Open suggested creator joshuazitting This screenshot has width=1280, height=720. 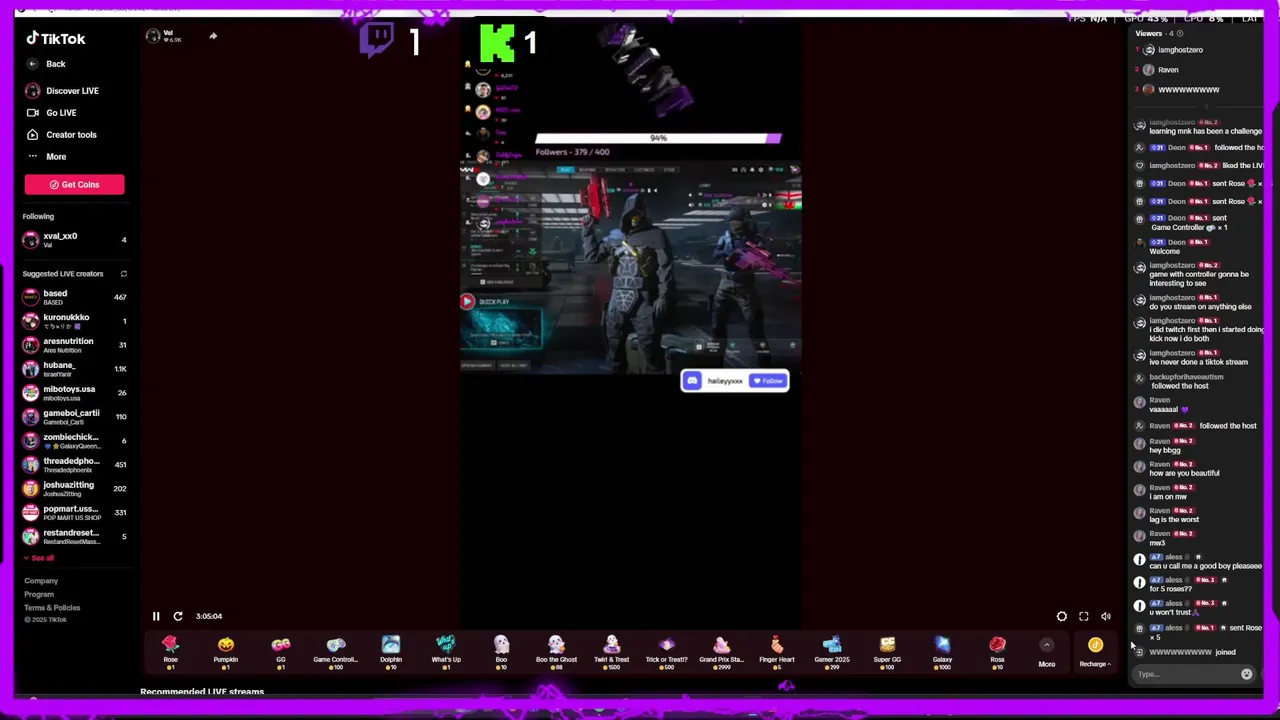point(75,489)
